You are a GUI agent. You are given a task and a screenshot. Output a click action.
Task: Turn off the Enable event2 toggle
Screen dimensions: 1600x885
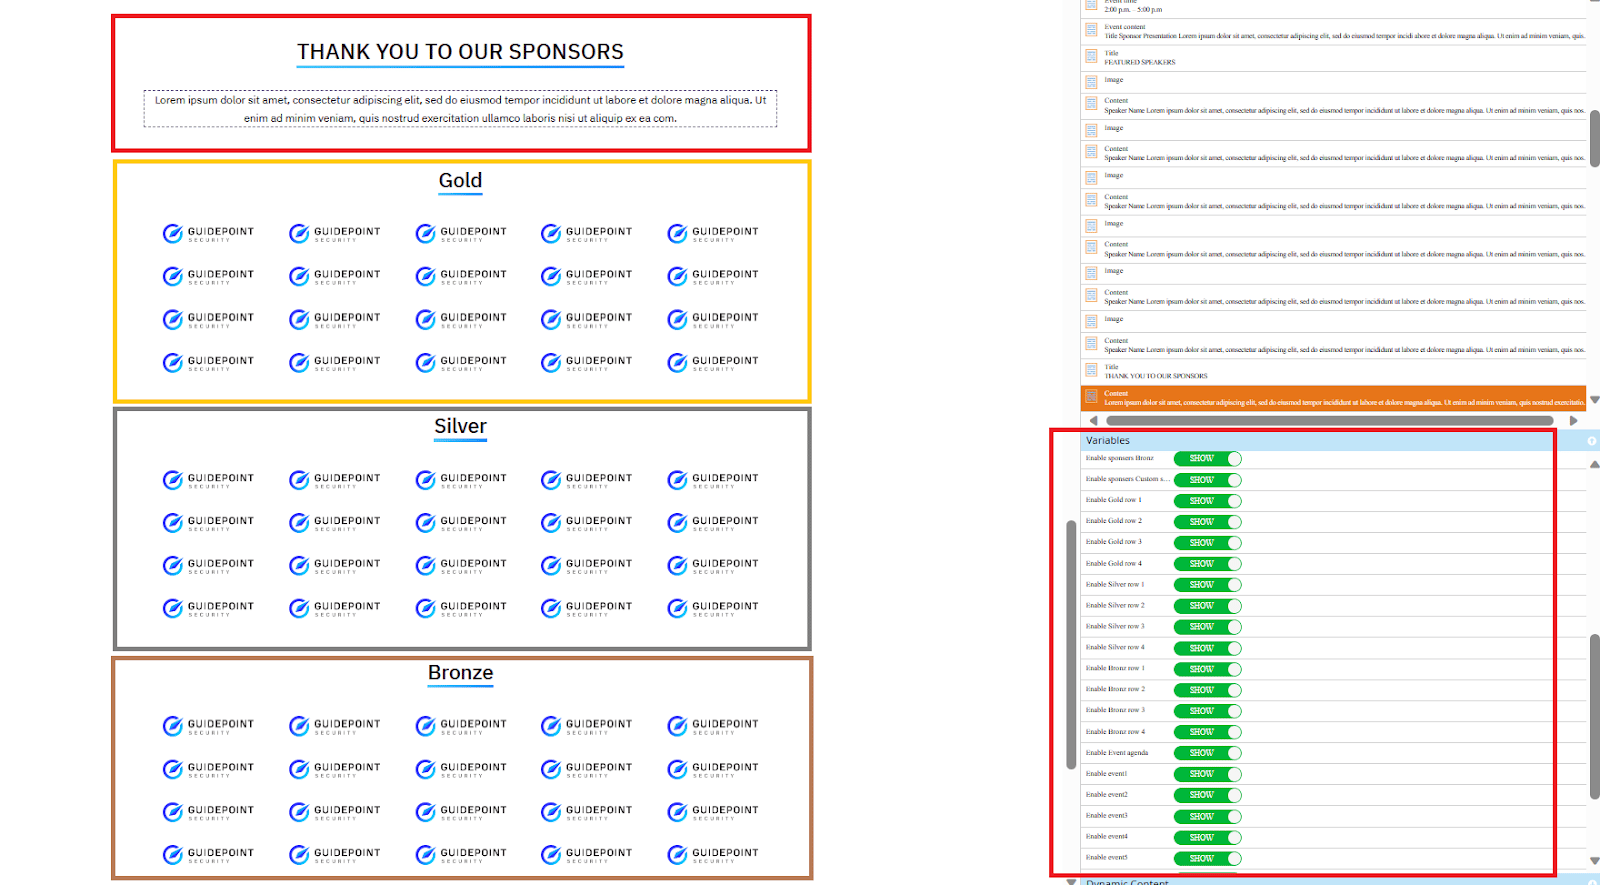tap(1207, 795)
